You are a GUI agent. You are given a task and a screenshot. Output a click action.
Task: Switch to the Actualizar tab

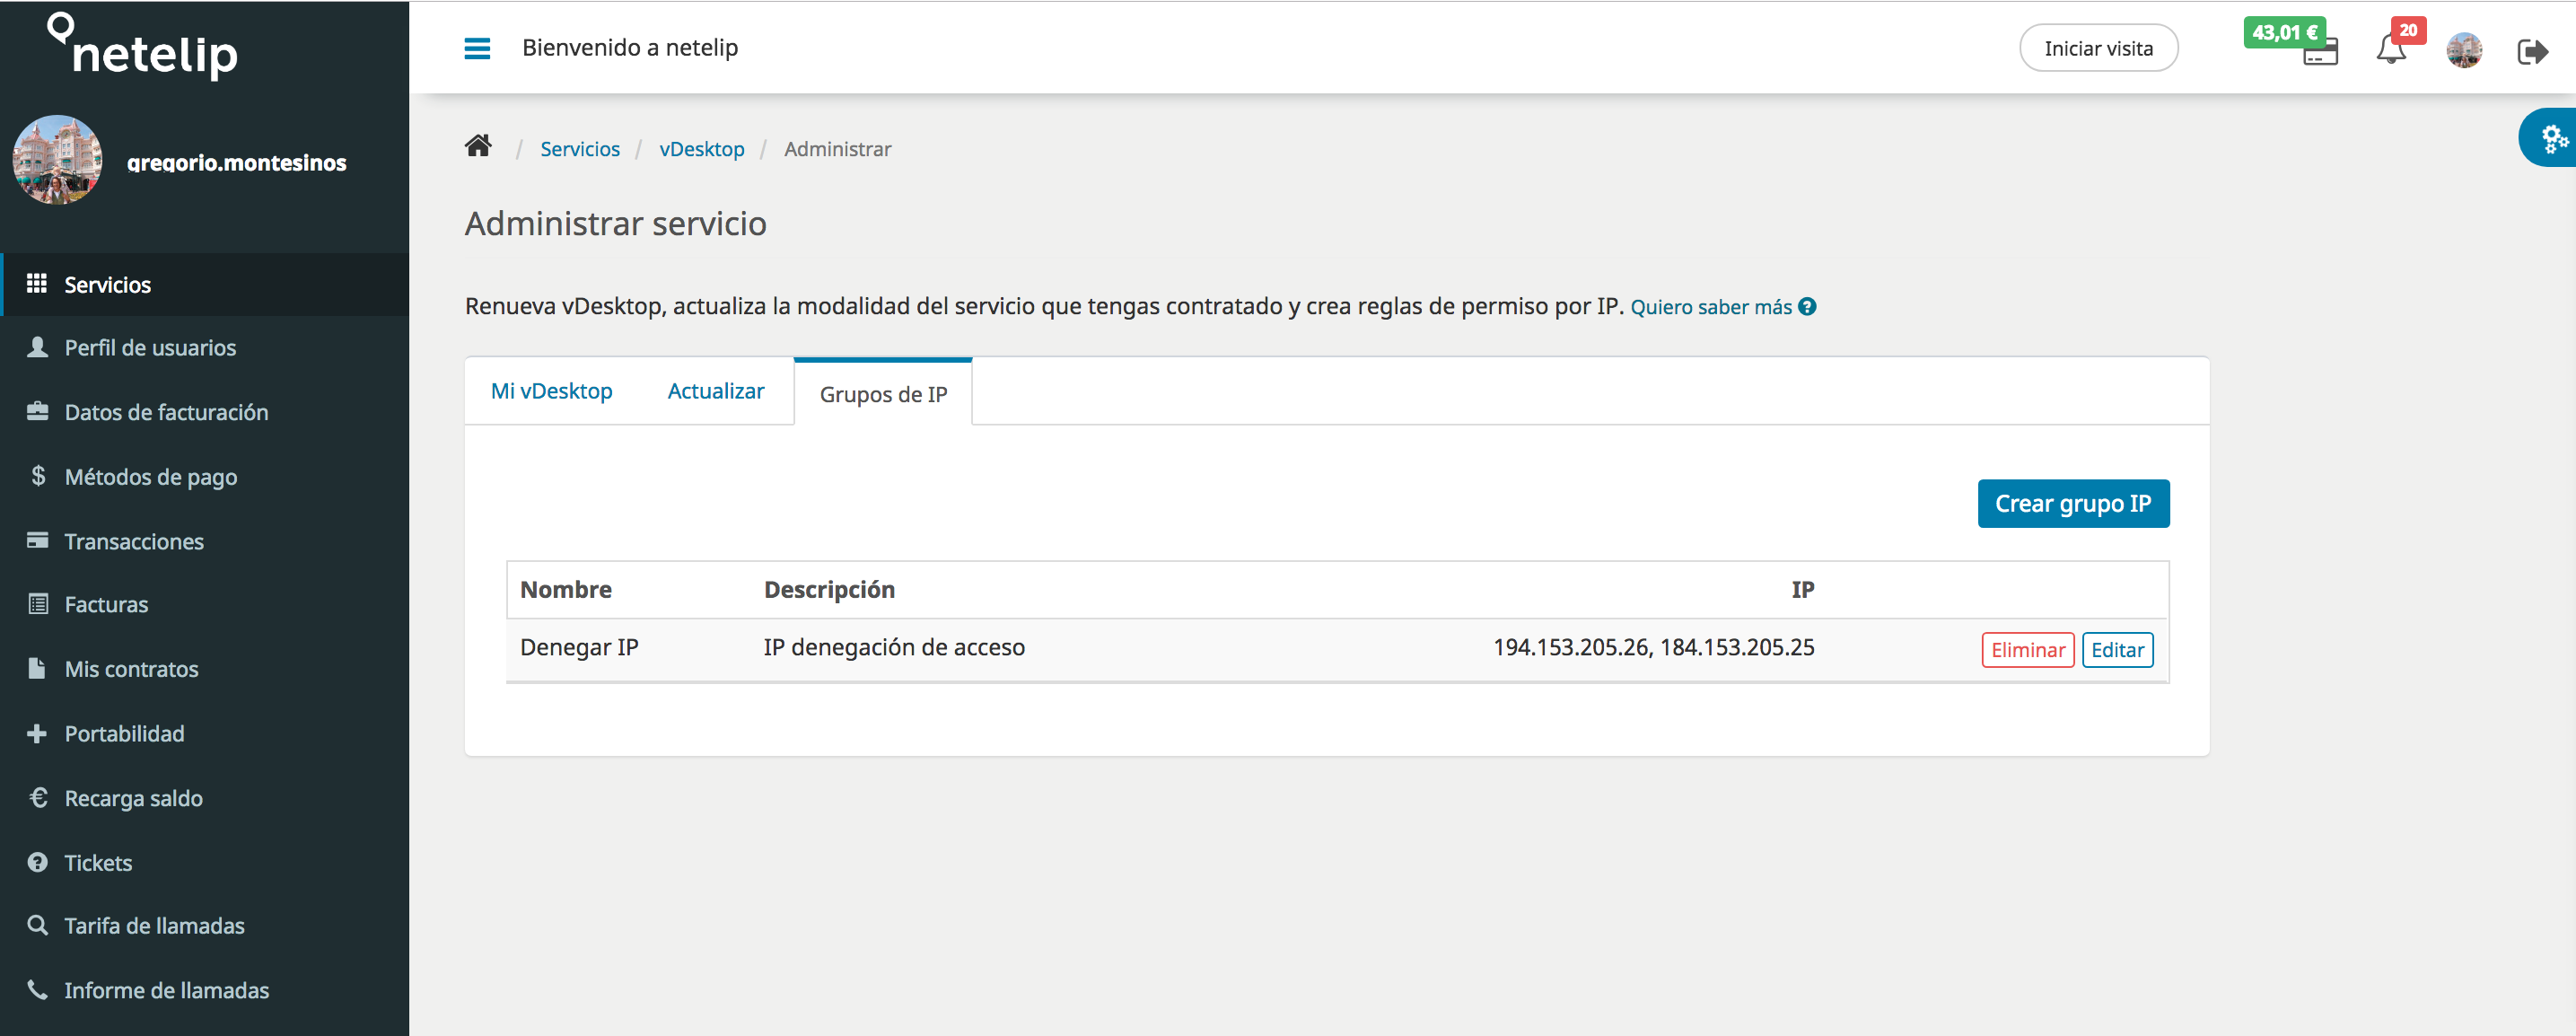[716, 391]
